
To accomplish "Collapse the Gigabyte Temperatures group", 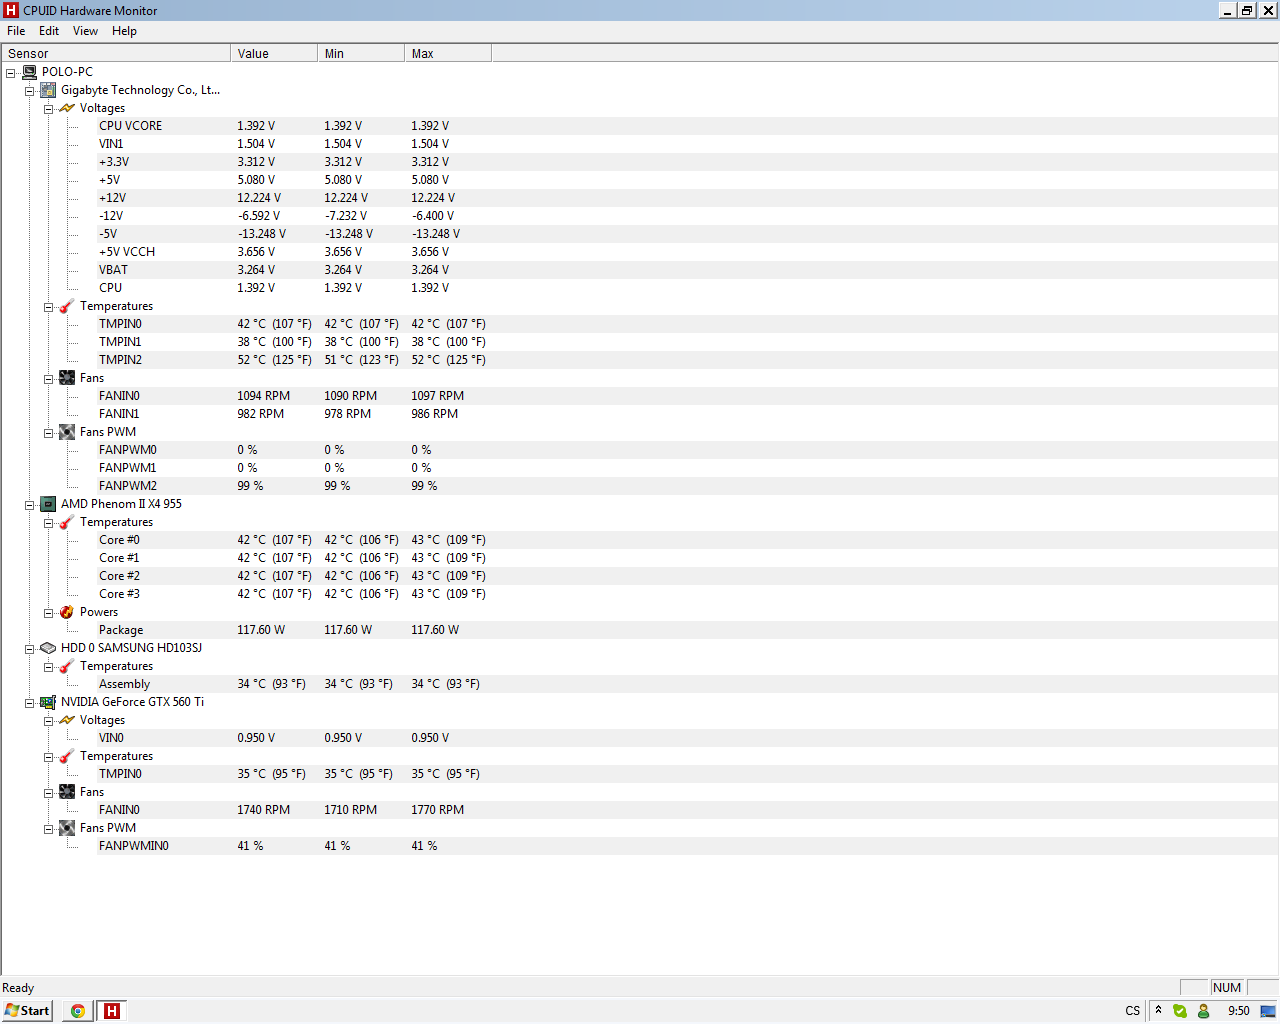I will tap(48, 307).
